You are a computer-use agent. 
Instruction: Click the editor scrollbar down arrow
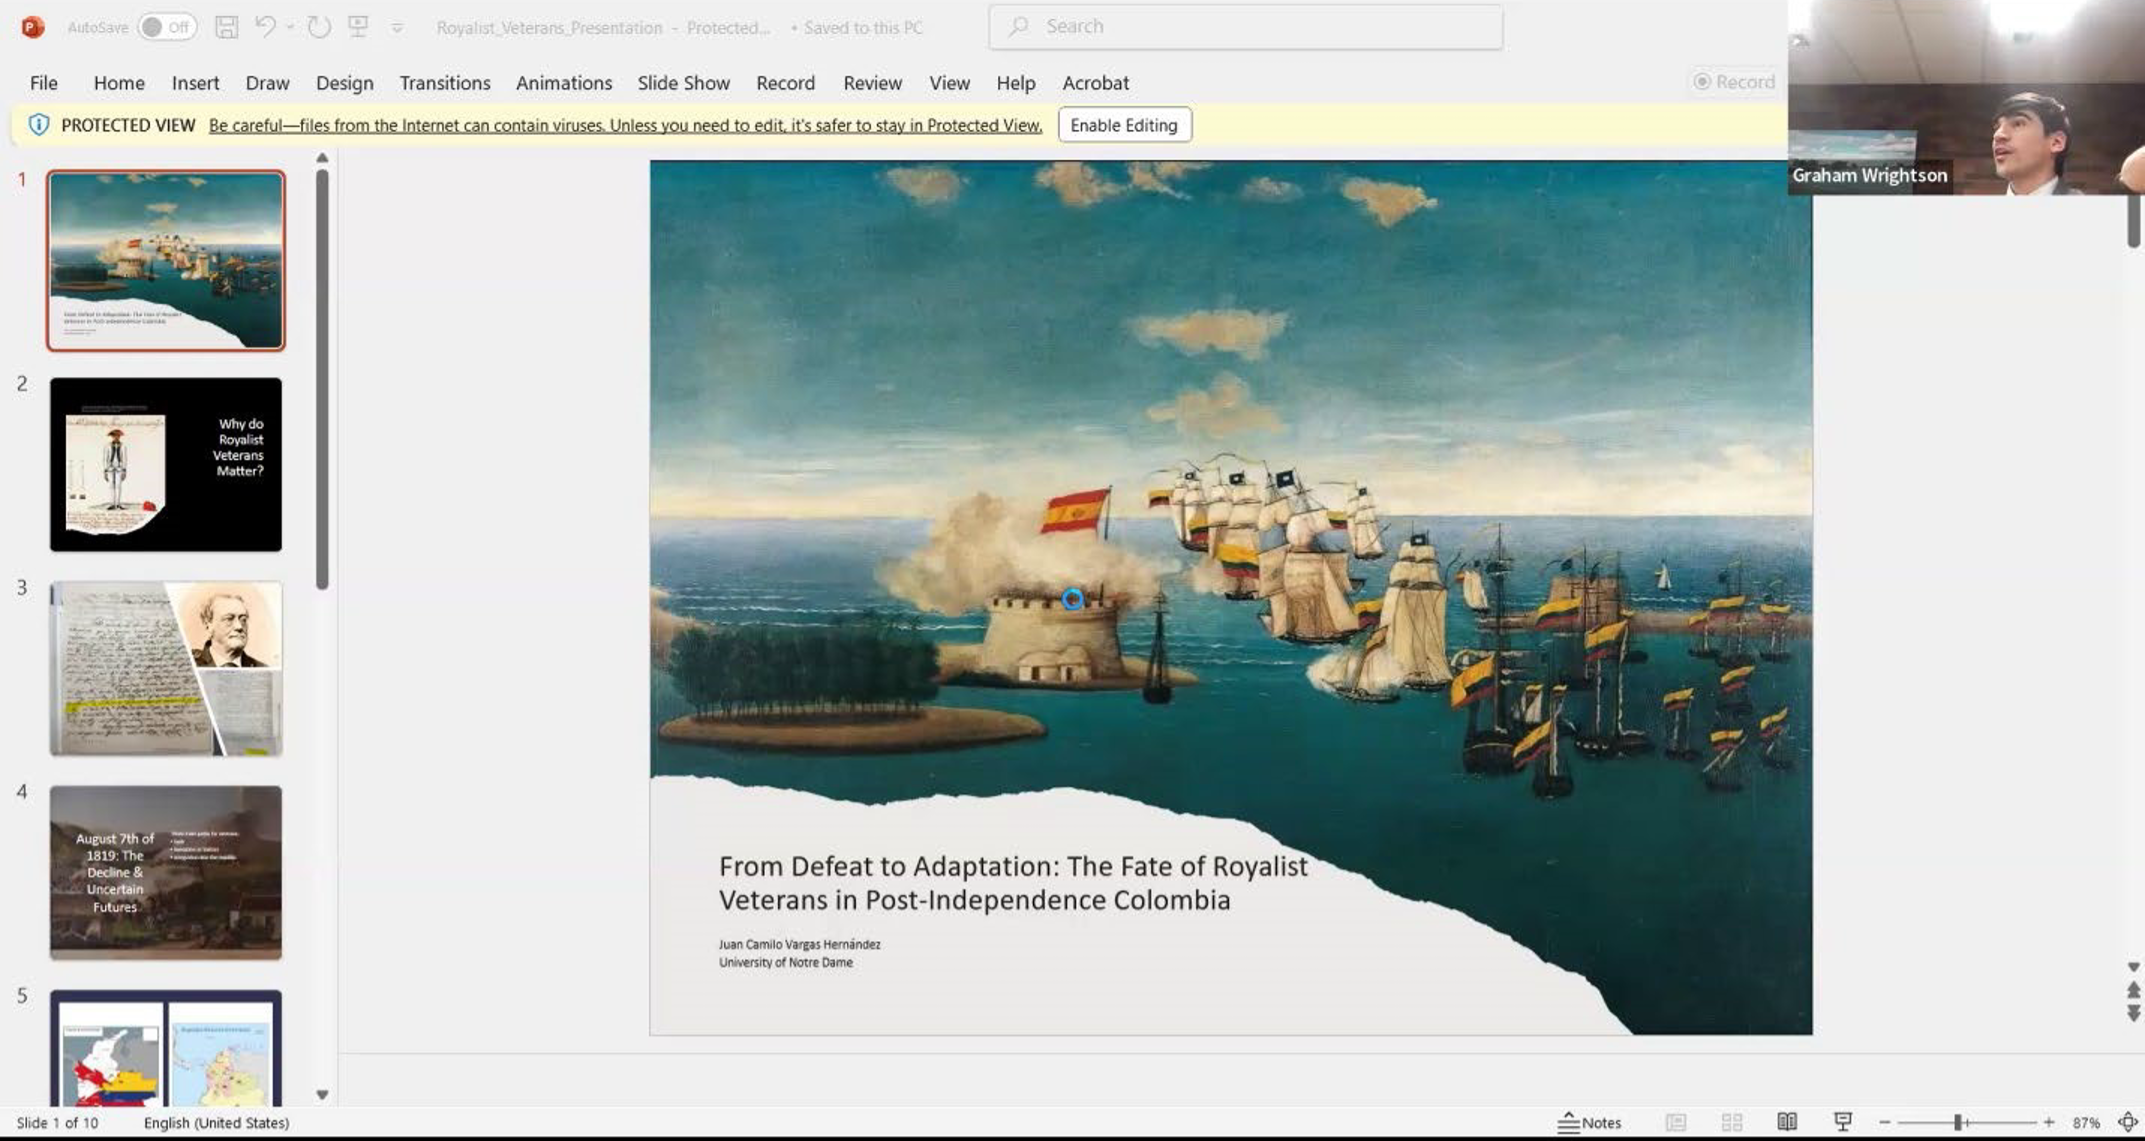(2133, 968)
